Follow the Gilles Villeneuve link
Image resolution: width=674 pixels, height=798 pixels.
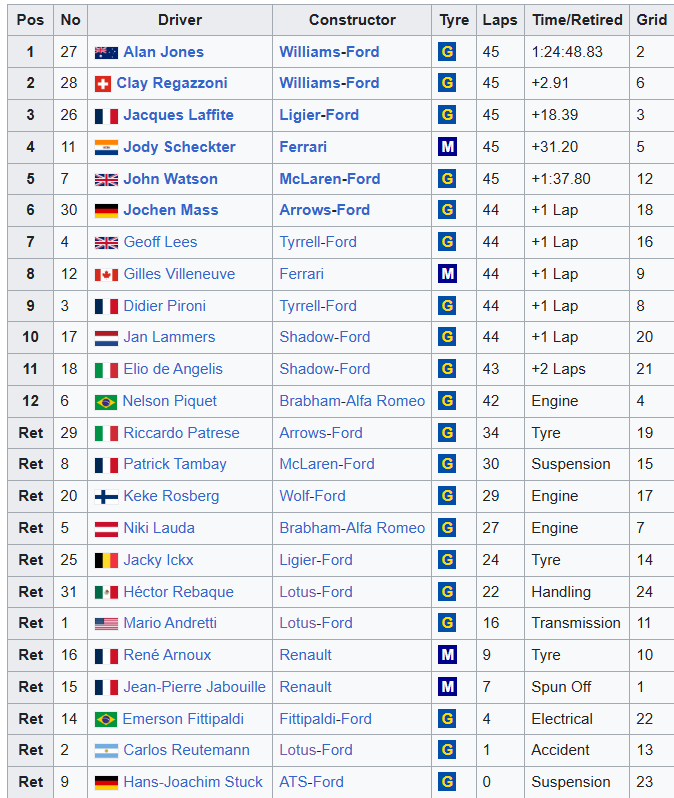(x=179, y=274)
